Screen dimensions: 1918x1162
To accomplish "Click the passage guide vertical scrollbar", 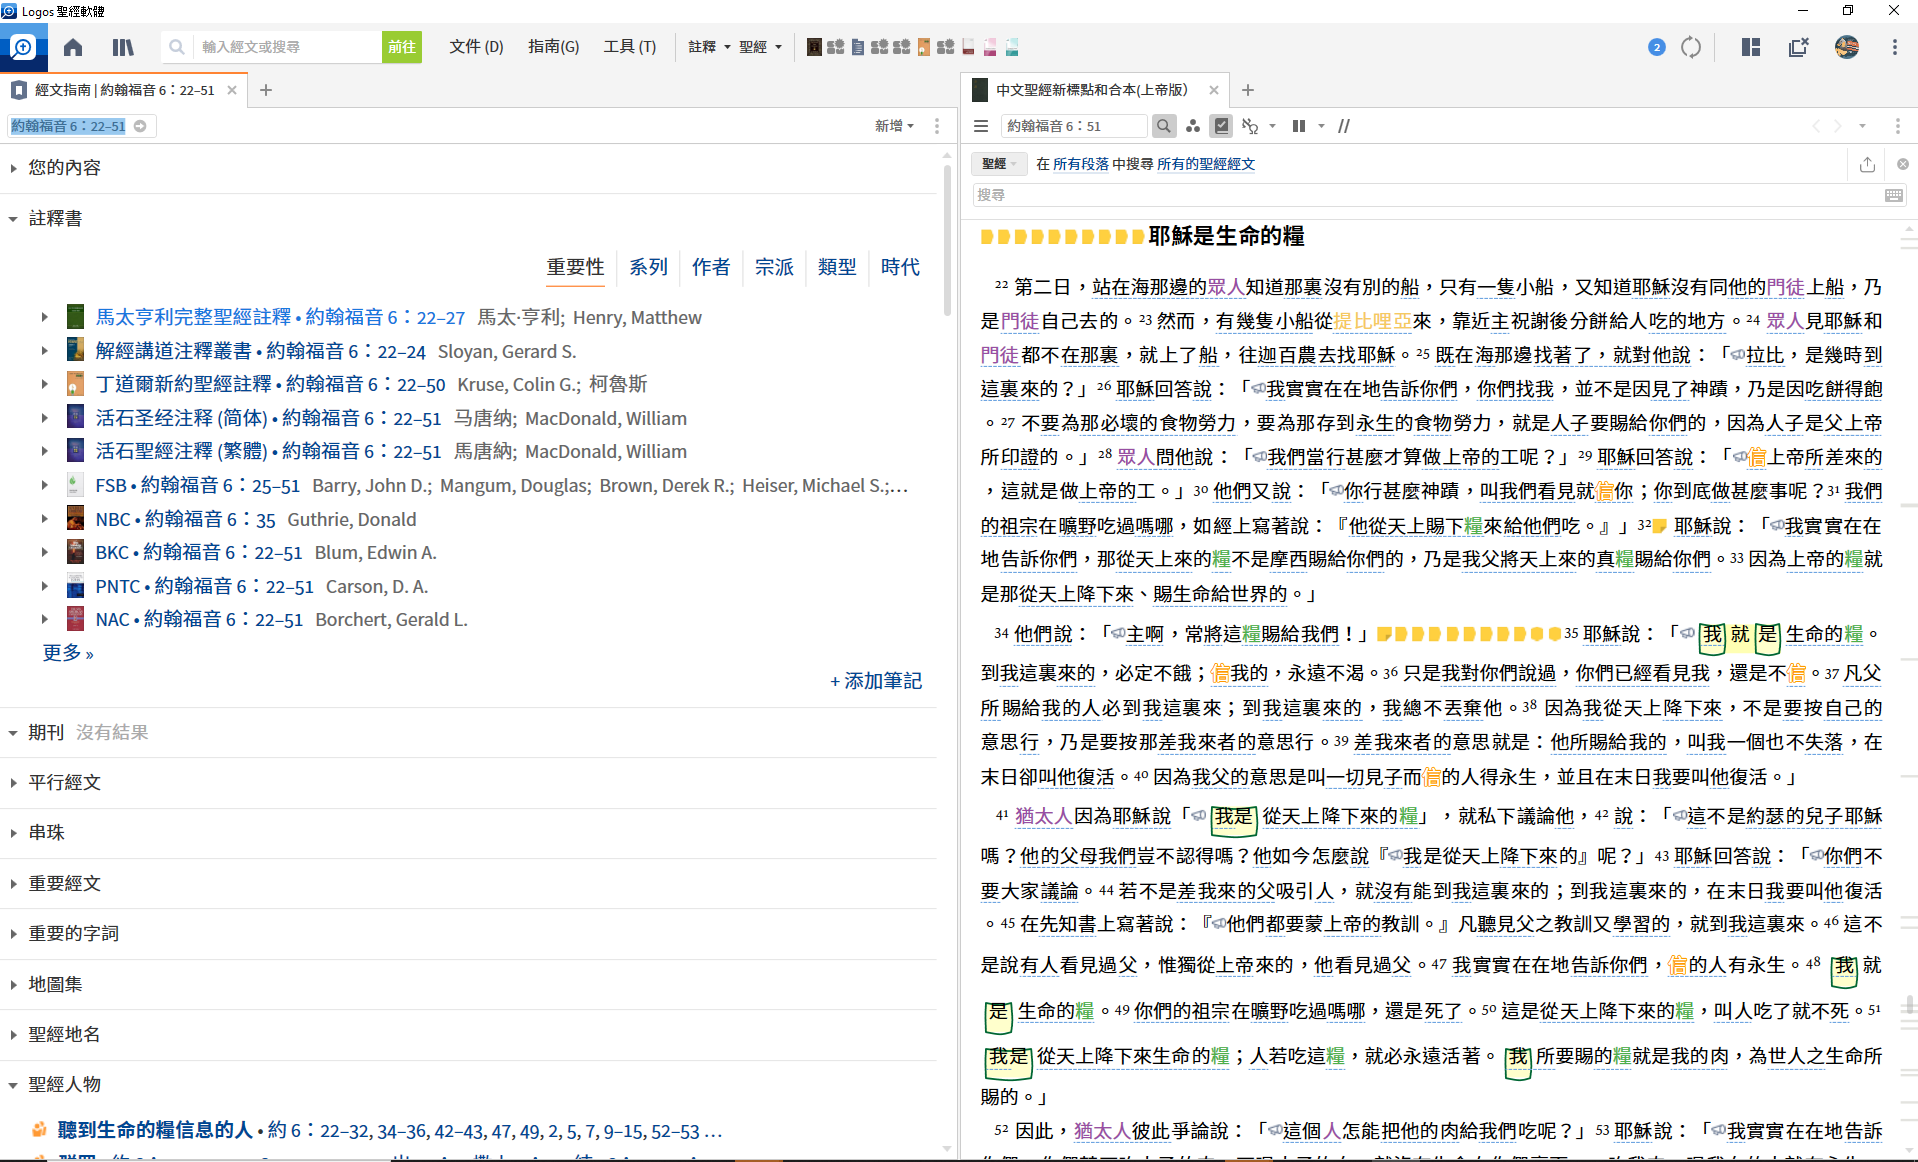I will pyautogui.click(x=947, y=240).
